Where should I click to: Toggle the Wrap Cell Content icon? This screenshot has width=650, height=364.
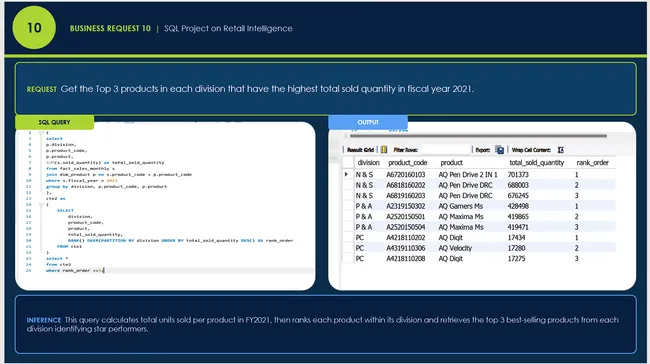560,150
